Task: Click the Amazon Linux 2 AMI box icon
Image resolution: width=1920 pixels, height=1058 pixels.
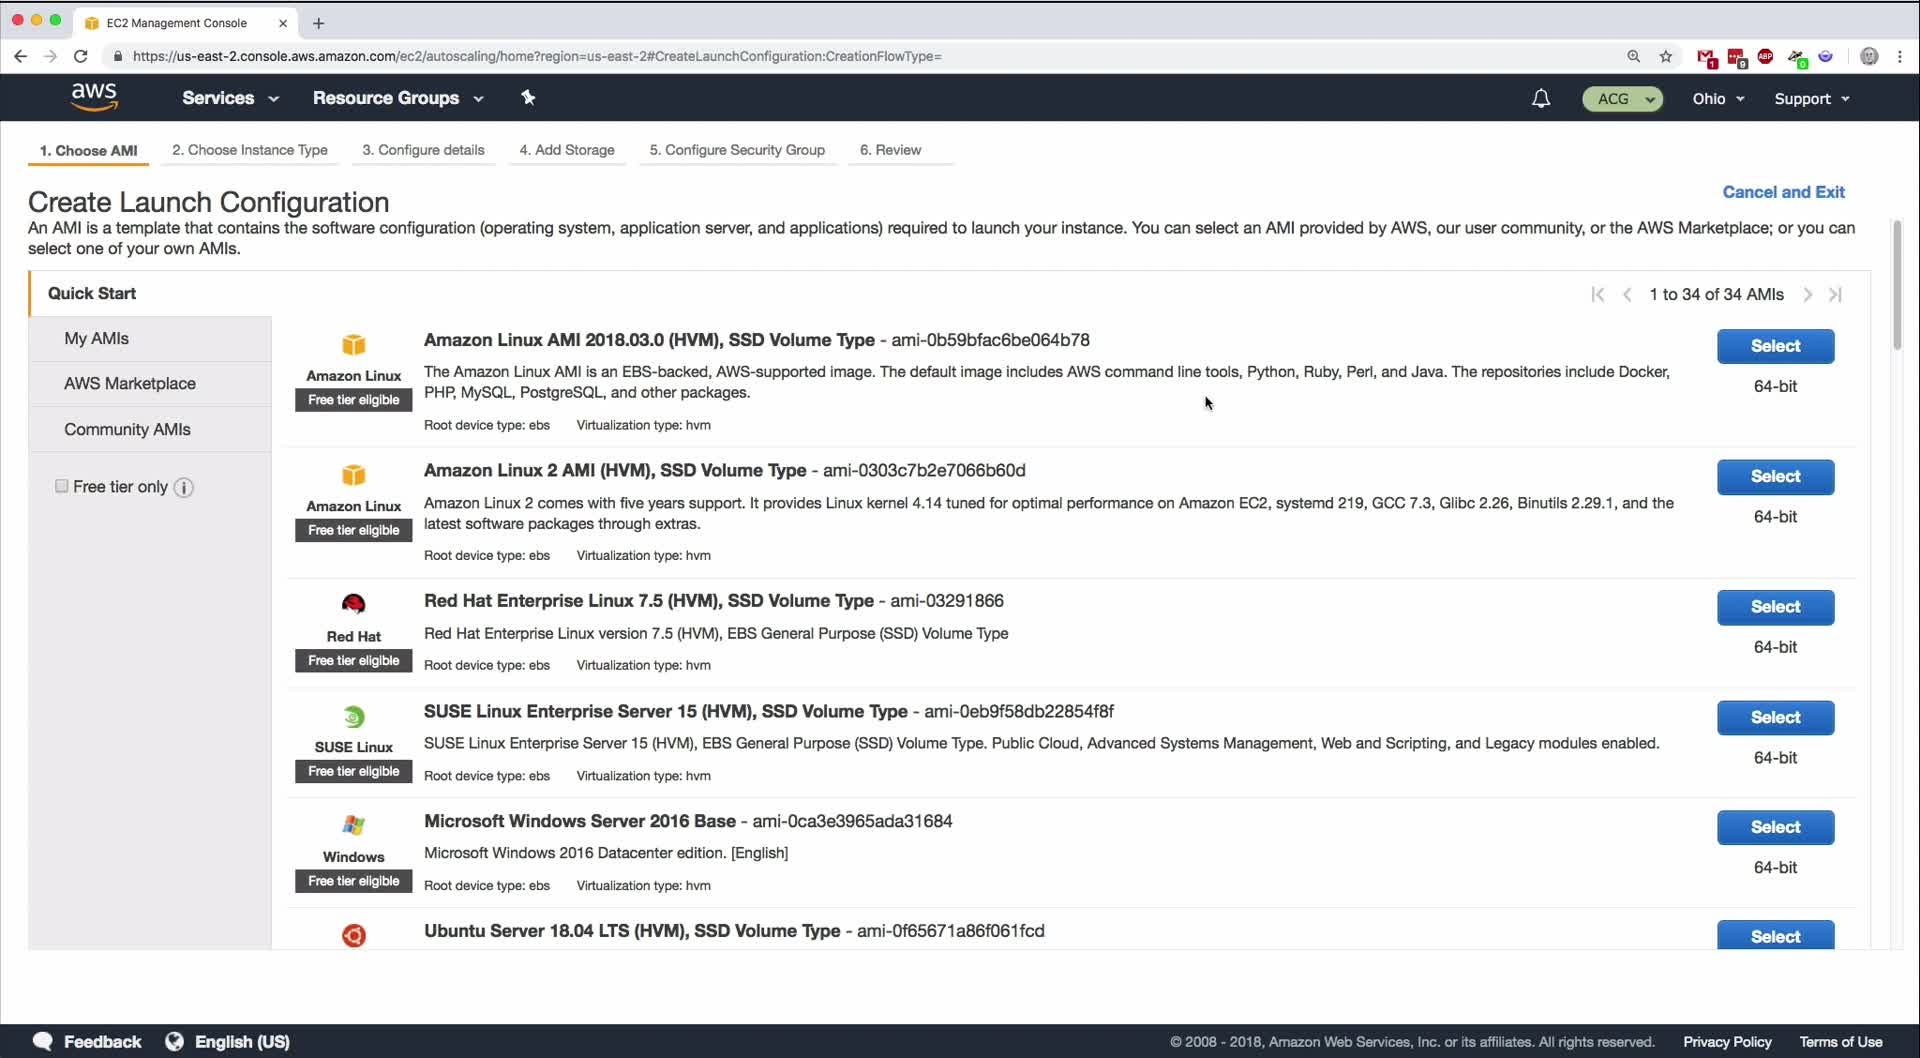Action: click(x=354, y=475)
